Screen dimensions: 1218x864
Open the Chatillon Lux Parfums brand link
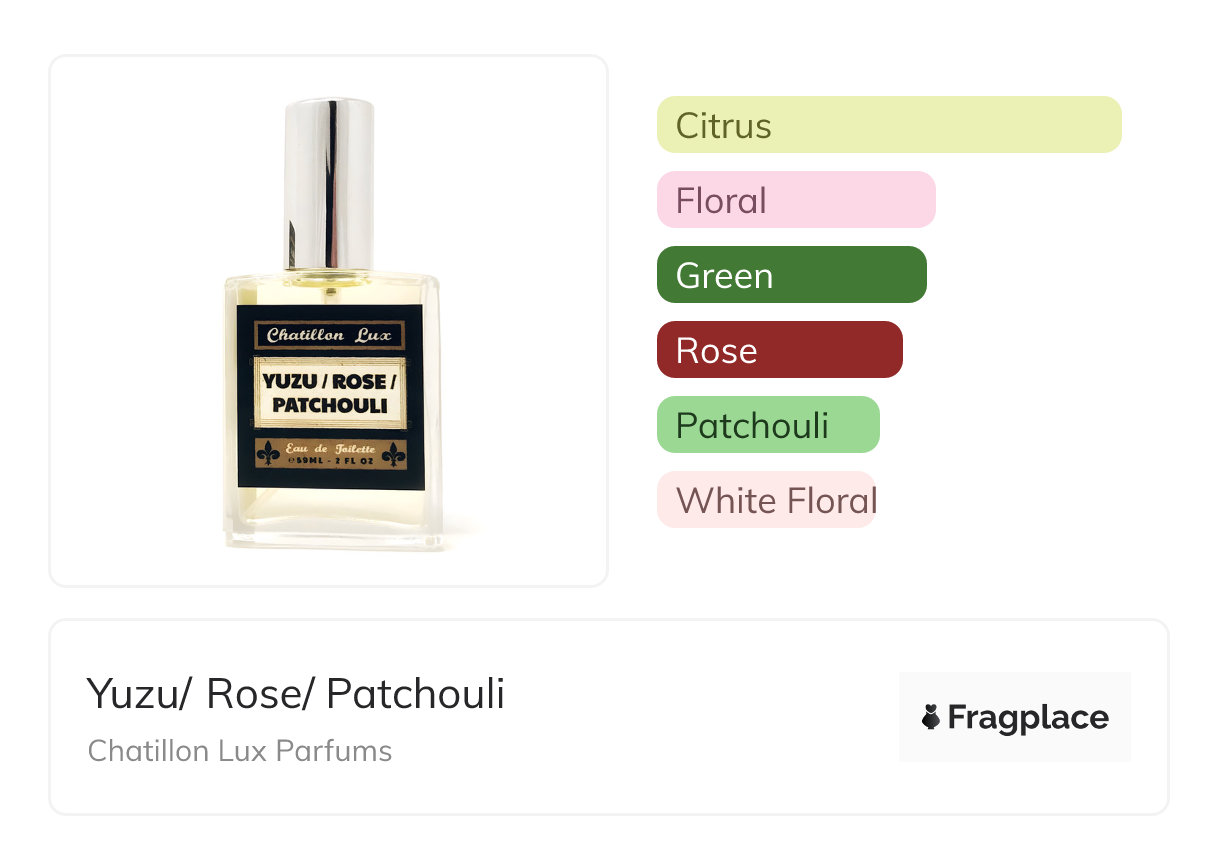pyautogui.click(x=240, y=751)
